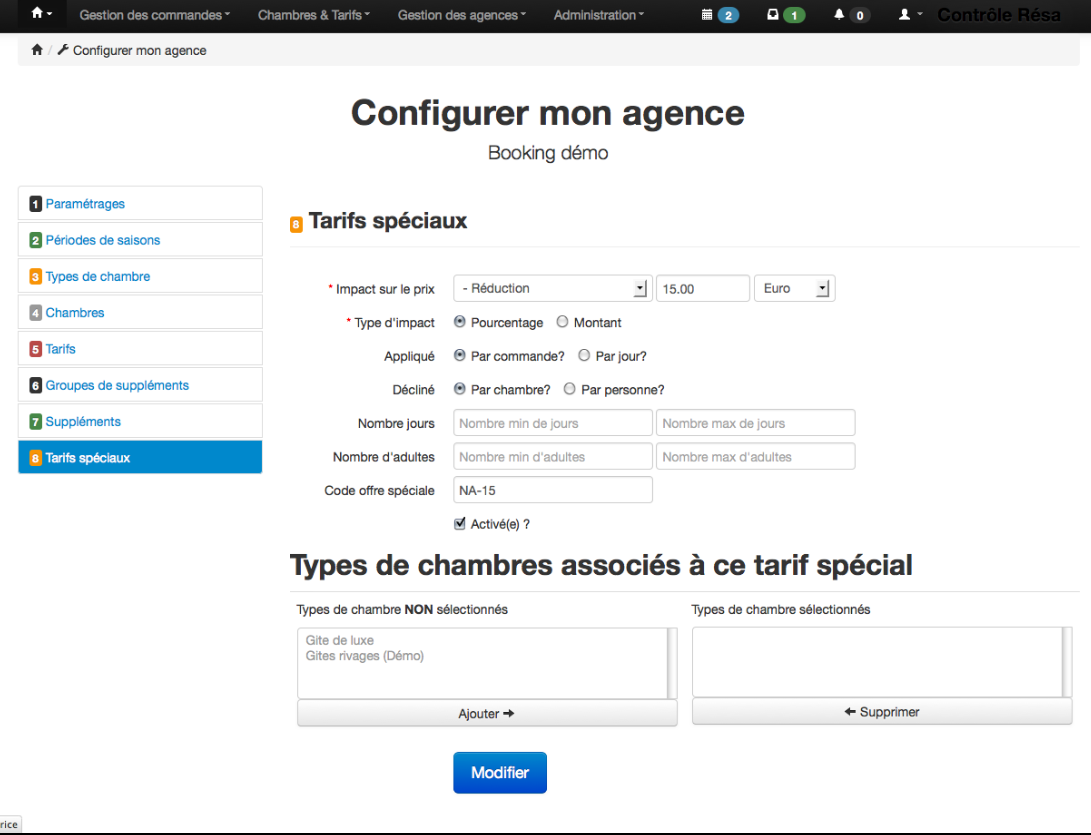The image size is (1091, 835).
Task: Click the orange 8 icon beside Tarifs spéciaux heading
Action: 296,222
